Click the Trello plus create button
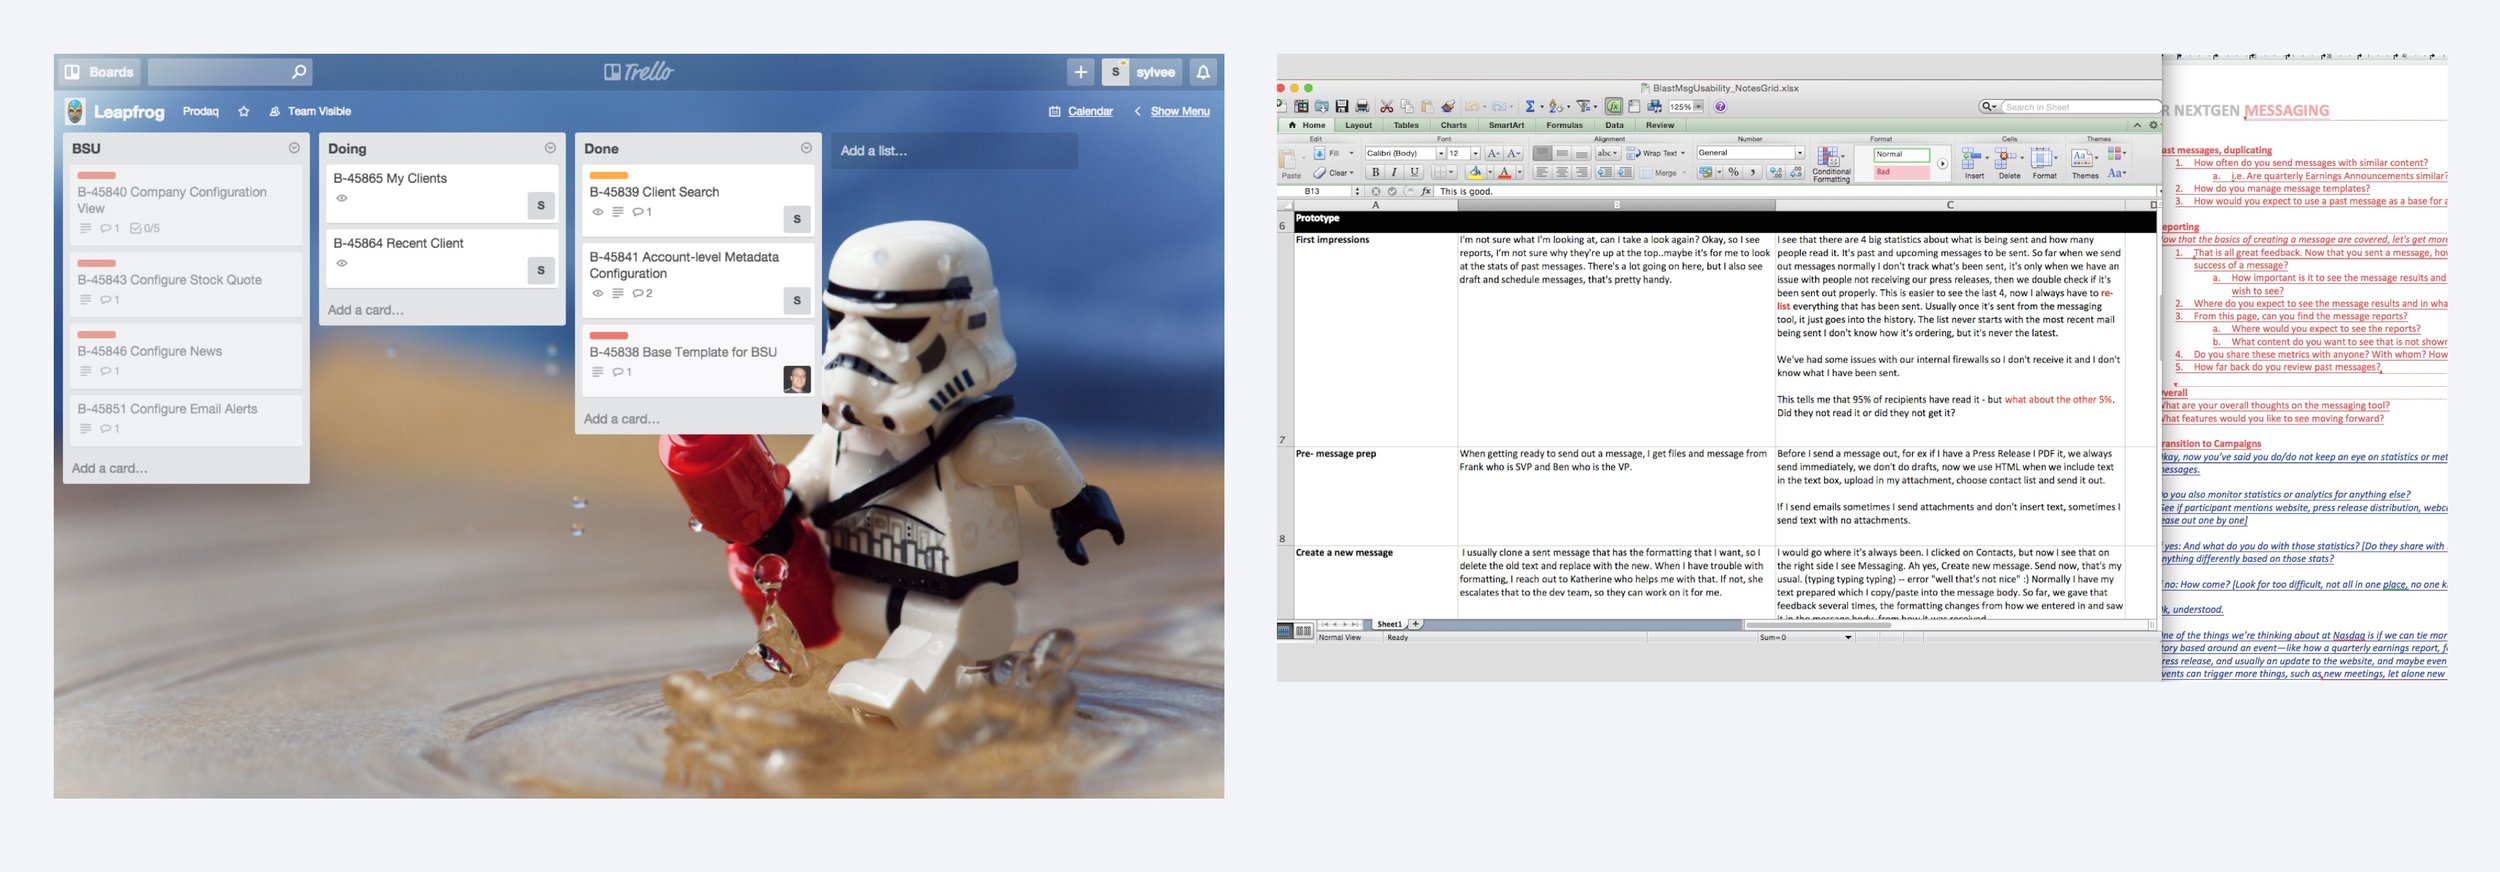 [1081, 72]
